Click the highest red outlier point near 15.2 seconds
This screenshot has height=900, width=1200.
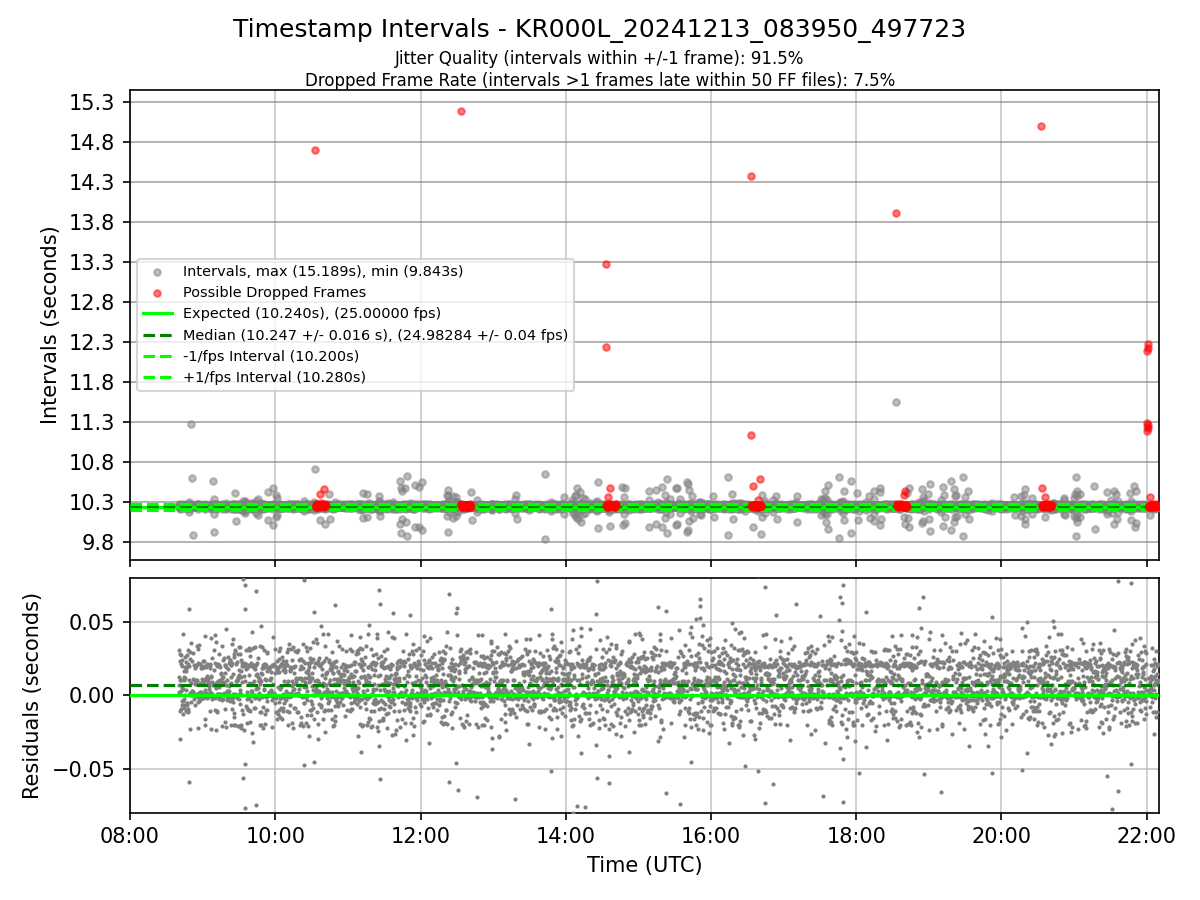(x=461, y=111)
